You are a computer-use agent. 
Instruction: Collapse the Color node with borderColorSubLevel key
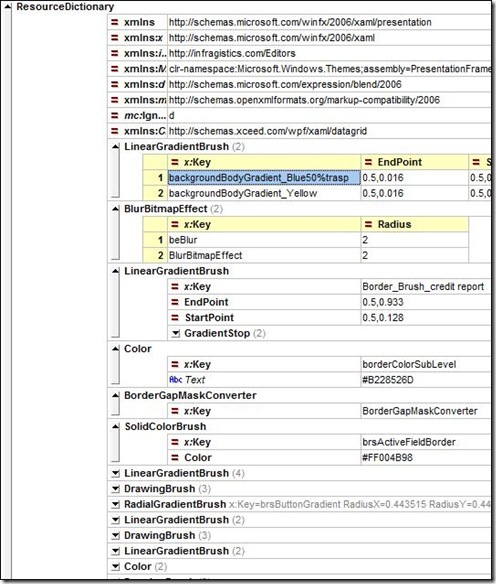click(x=115, y=349)
